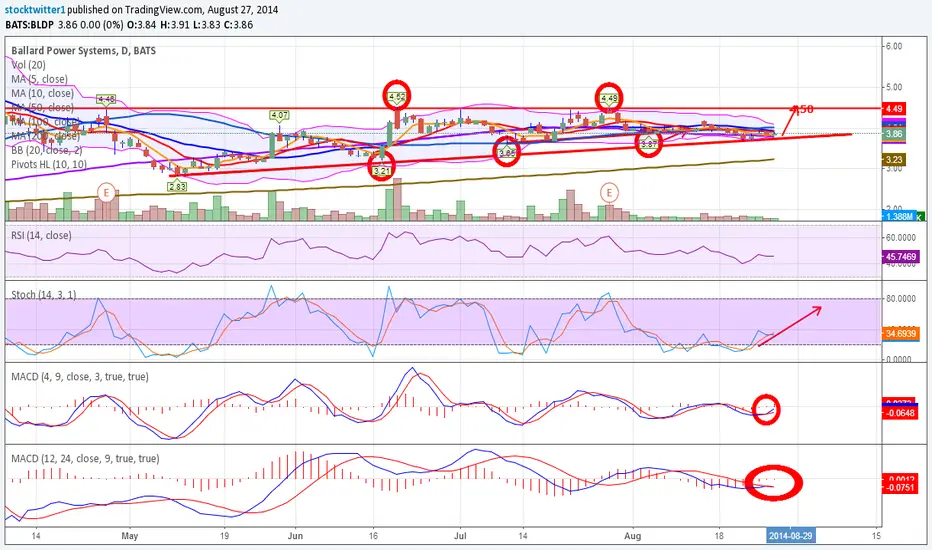
Task: Open the earnings E marker before August
Action: point(609,193)
